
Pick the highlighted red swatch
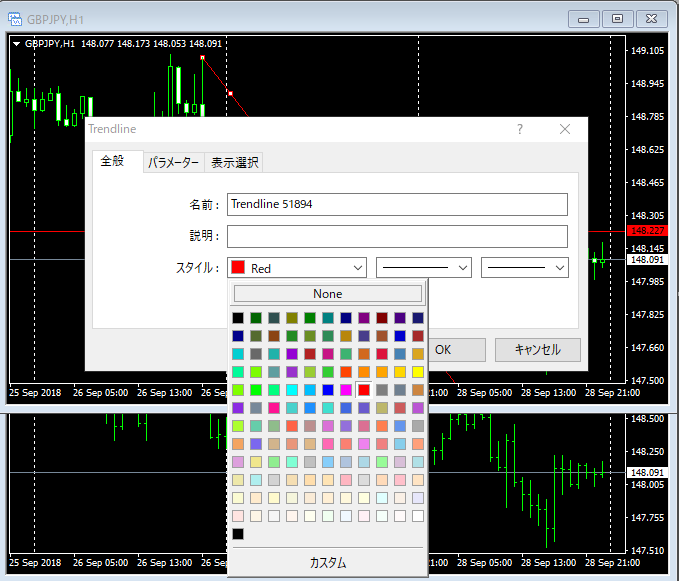coord(364,390)
